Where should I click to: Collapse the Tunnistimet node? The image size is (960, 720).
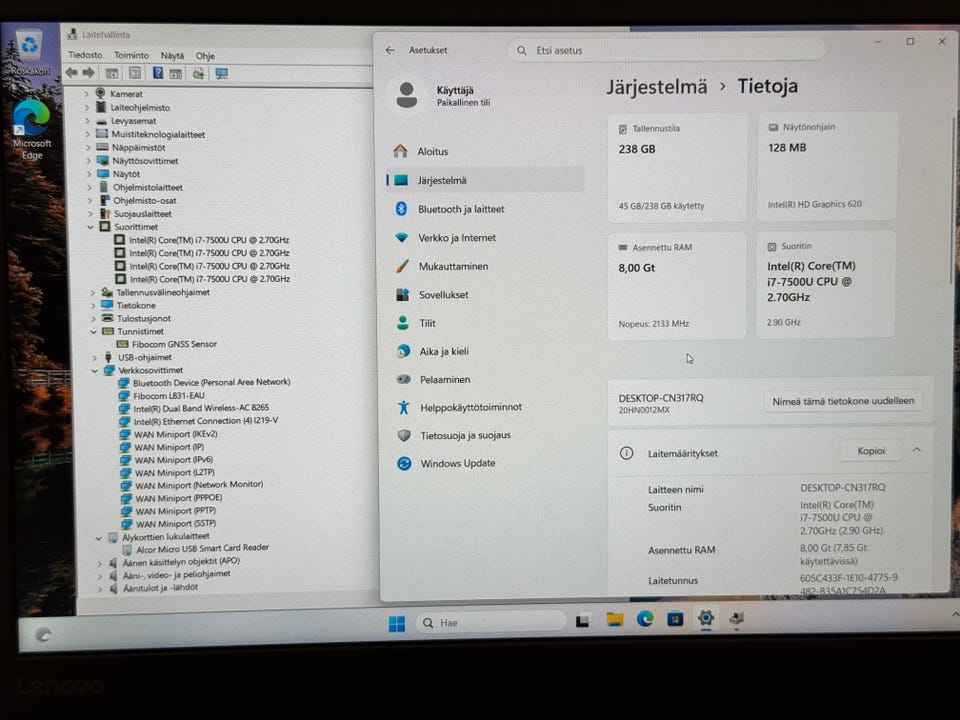coord(94,331)
